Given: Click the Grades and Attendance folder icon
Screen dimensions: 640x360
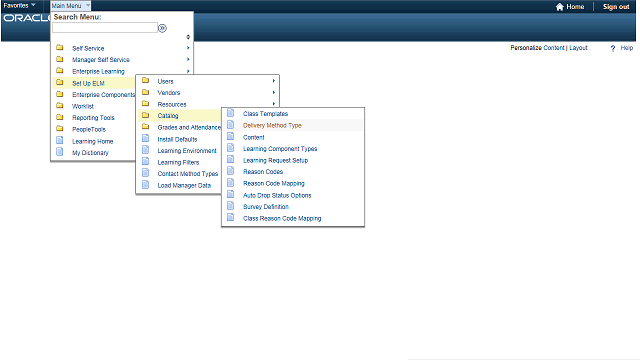Looking at the screenshot, I should click(x=145, y=127).
